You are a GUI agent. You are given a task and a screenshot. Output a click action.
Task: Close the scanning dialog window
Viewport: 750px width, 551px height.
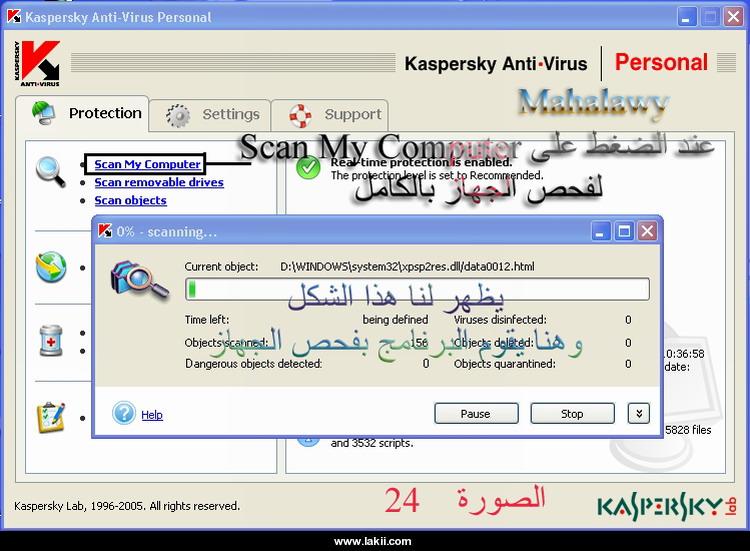click(x=647, y=231)
